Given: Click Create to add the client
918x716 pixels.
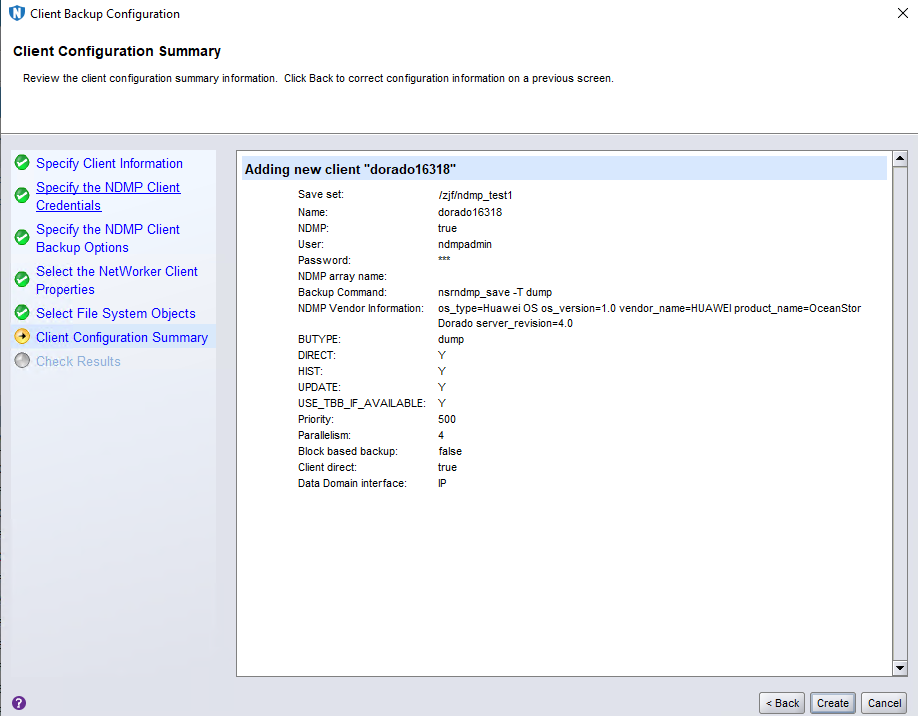Looking at the screenshot, I should (x=833, y=703).
